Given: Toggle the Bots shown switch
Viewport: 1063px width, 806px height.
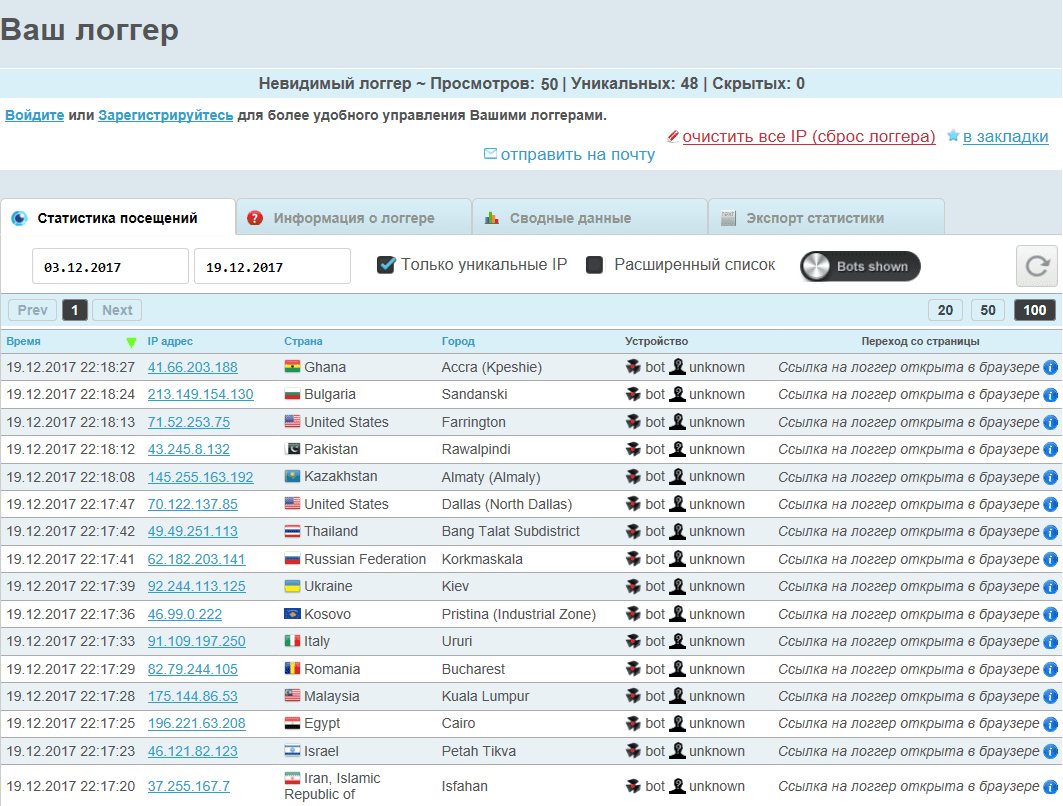Looking at the screenshot, I should [x=860, y=266].
